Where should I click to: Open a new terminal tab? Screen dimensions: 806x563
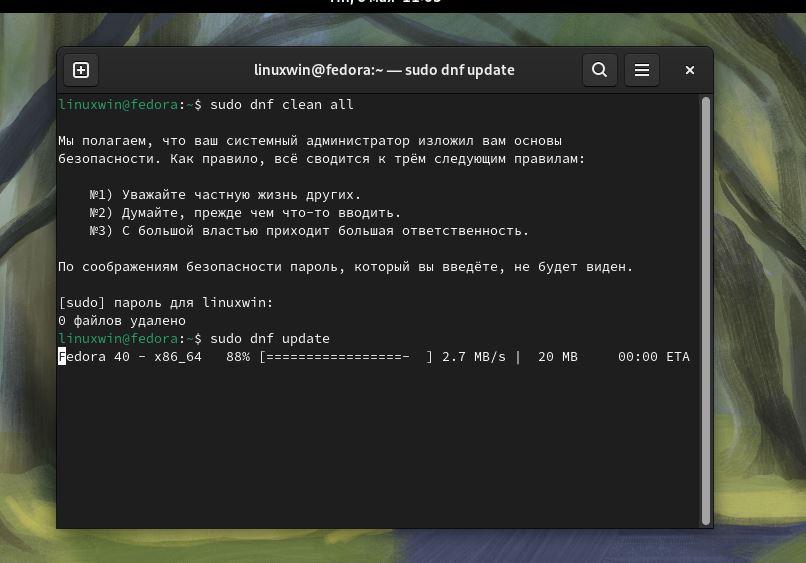[x=81, y=70]
